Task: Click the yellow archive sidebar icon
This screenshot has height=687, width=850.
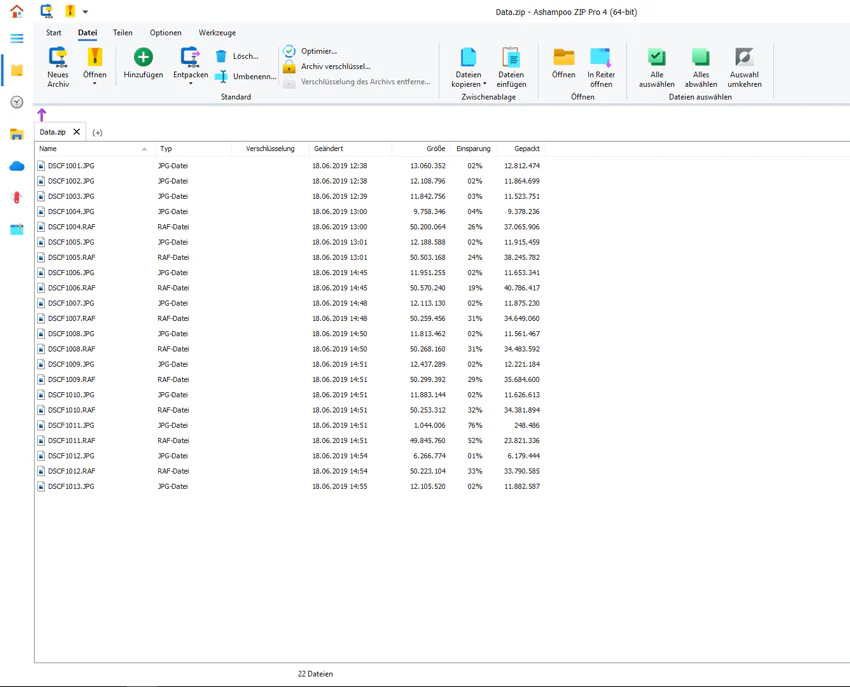Action: point(17,70)
